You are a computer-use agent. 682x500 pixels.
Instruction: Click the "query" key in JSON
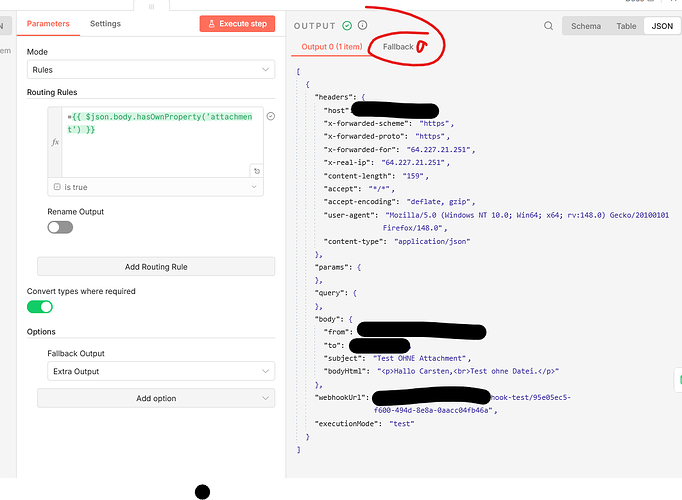pos(329,293)
